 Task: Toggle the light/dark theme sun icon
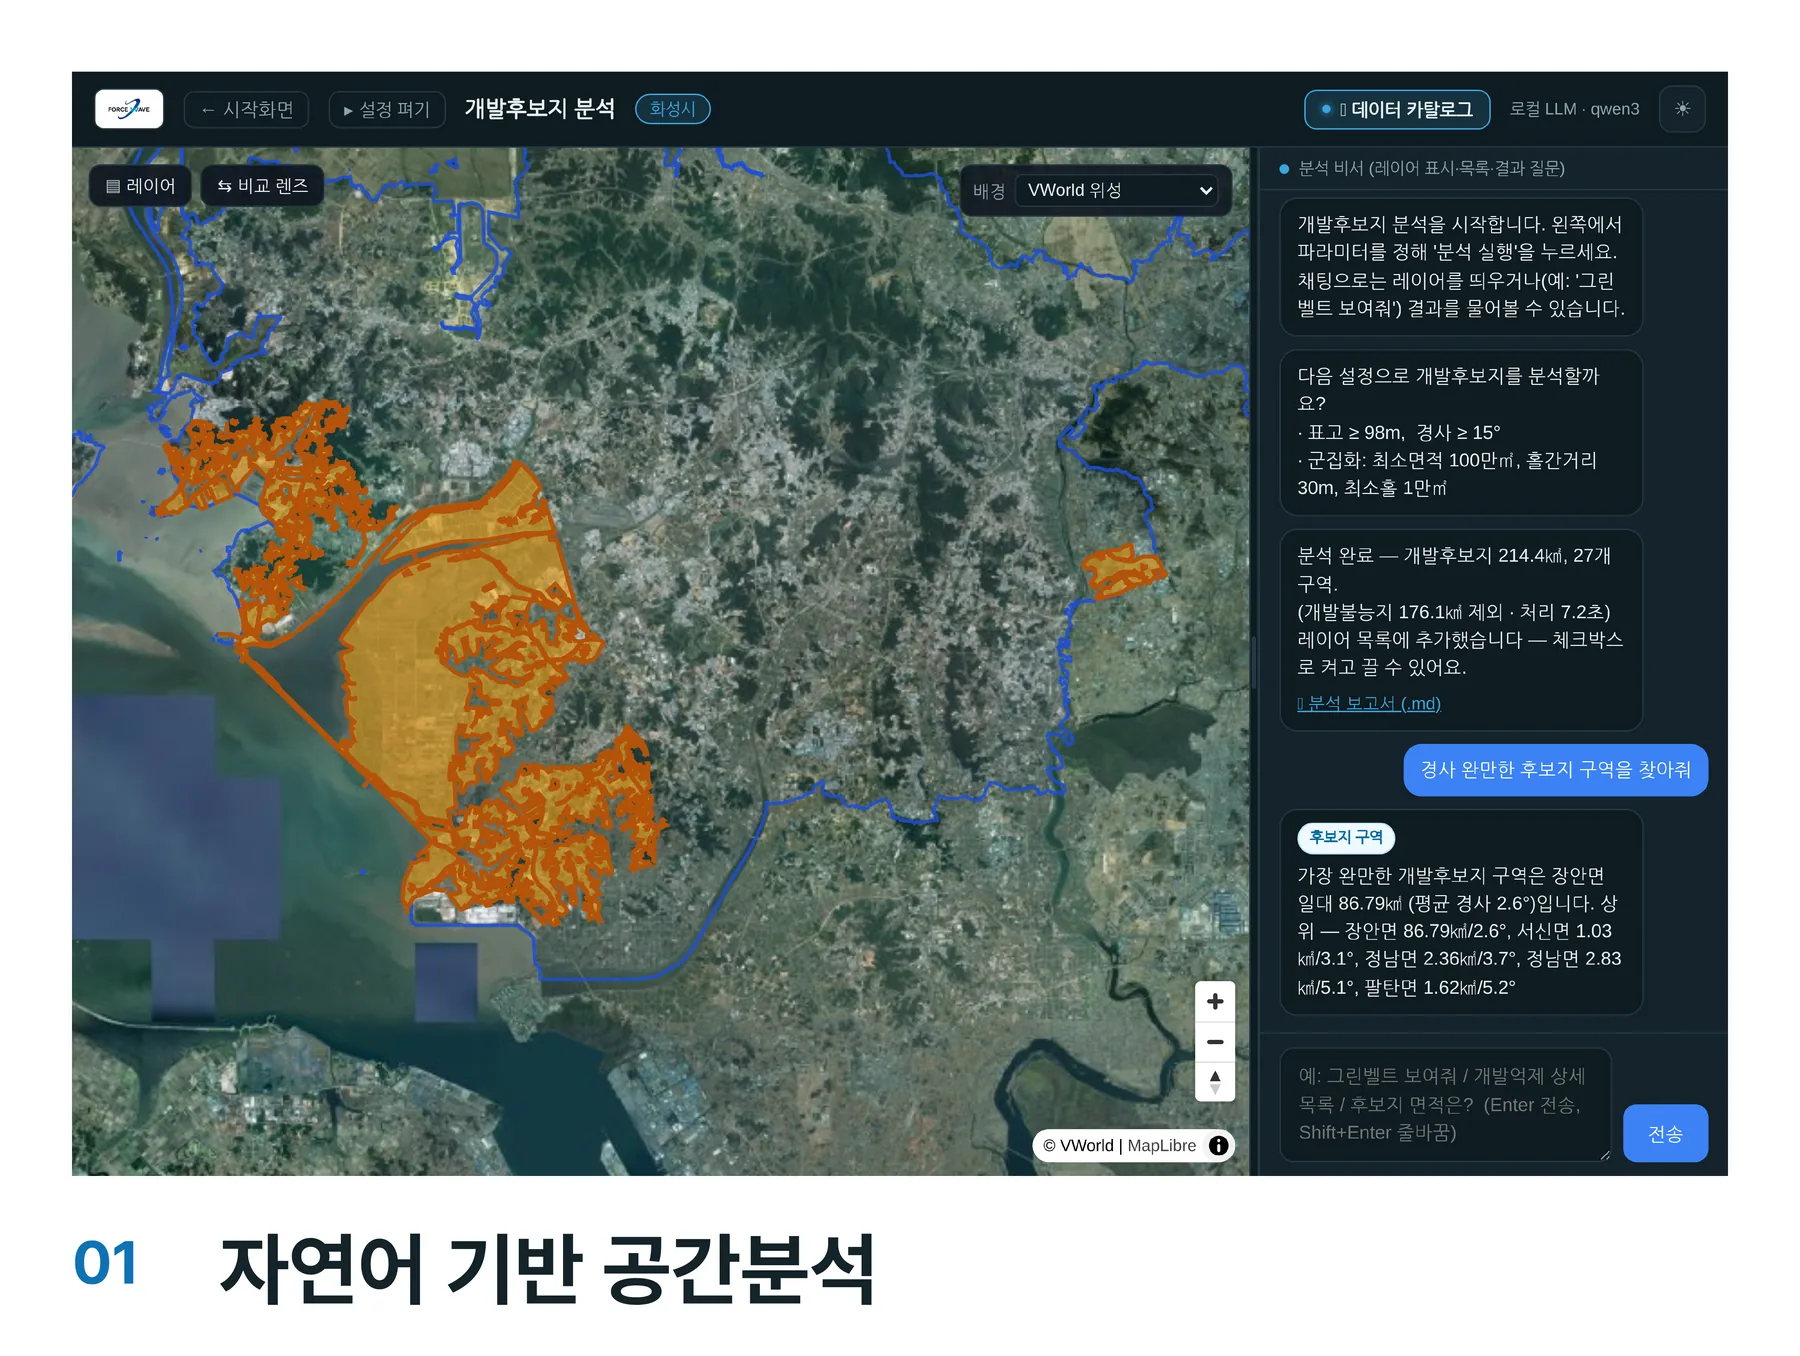coord(1683,109)
